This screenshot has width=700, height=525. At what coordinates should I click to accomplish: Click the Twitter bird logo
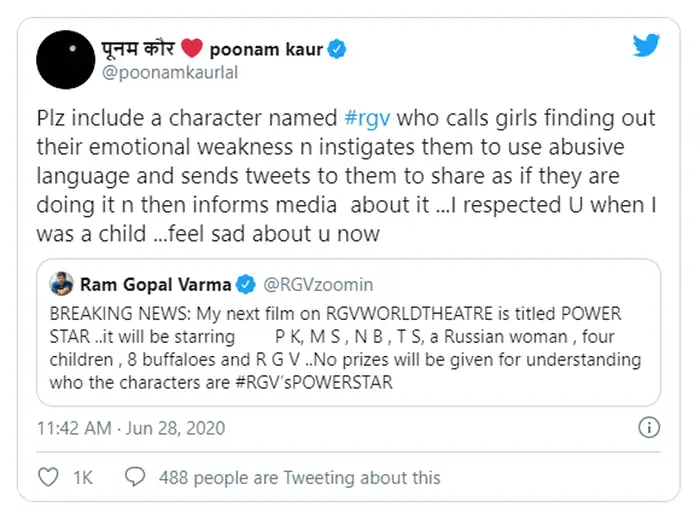[x=646, y=45]
